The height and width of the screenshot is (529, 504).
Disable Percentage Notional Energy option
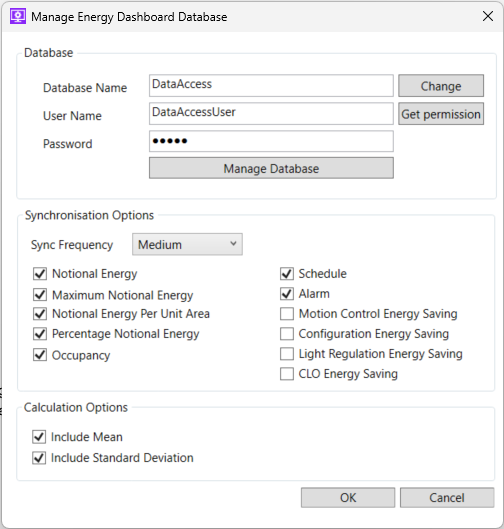[40, 334]
